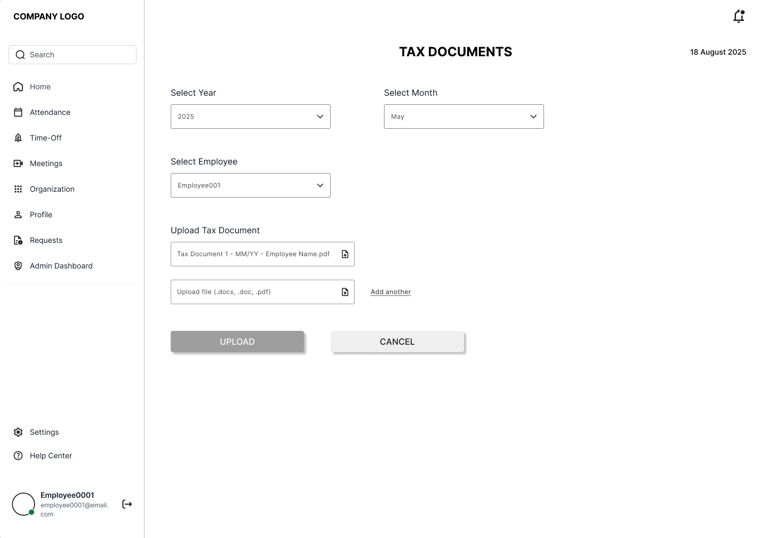The image size is (768, 538).
Task: Click the file icon in Tax Document 1 field
Action: point(345,254)
